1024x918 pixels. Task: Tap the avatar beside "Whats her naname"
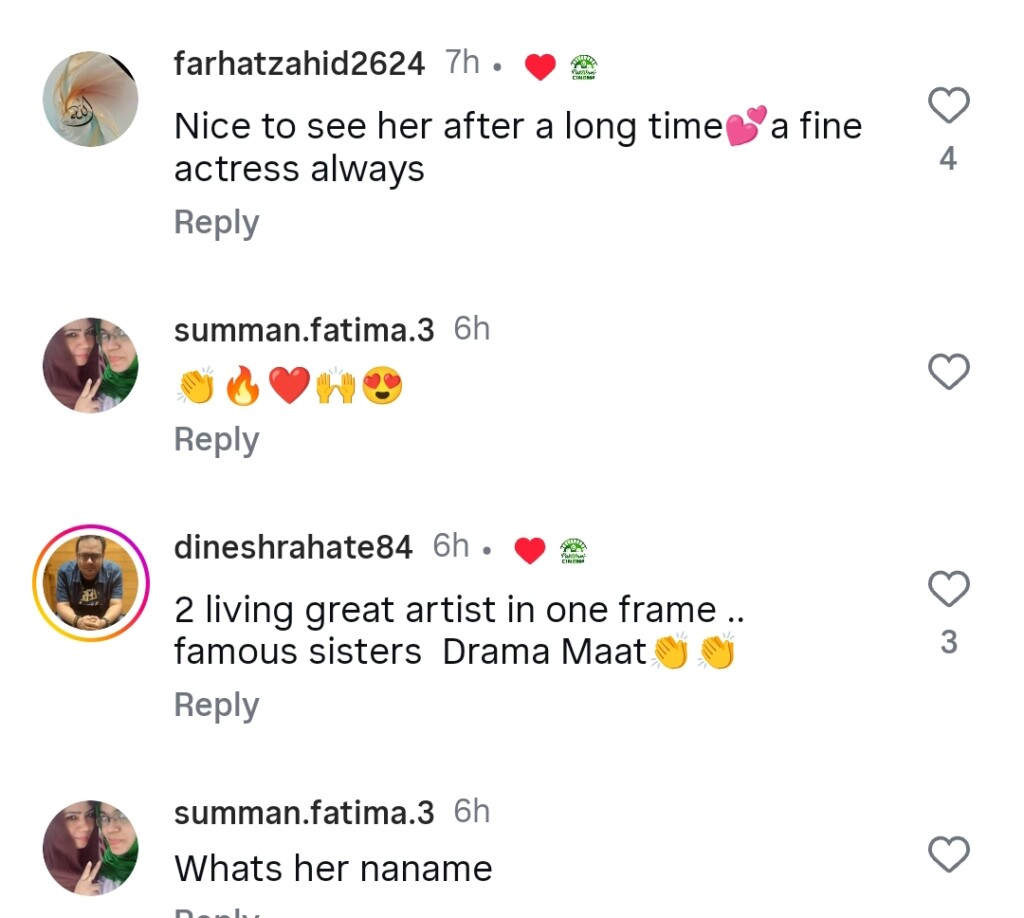click(x=90, y=848)
